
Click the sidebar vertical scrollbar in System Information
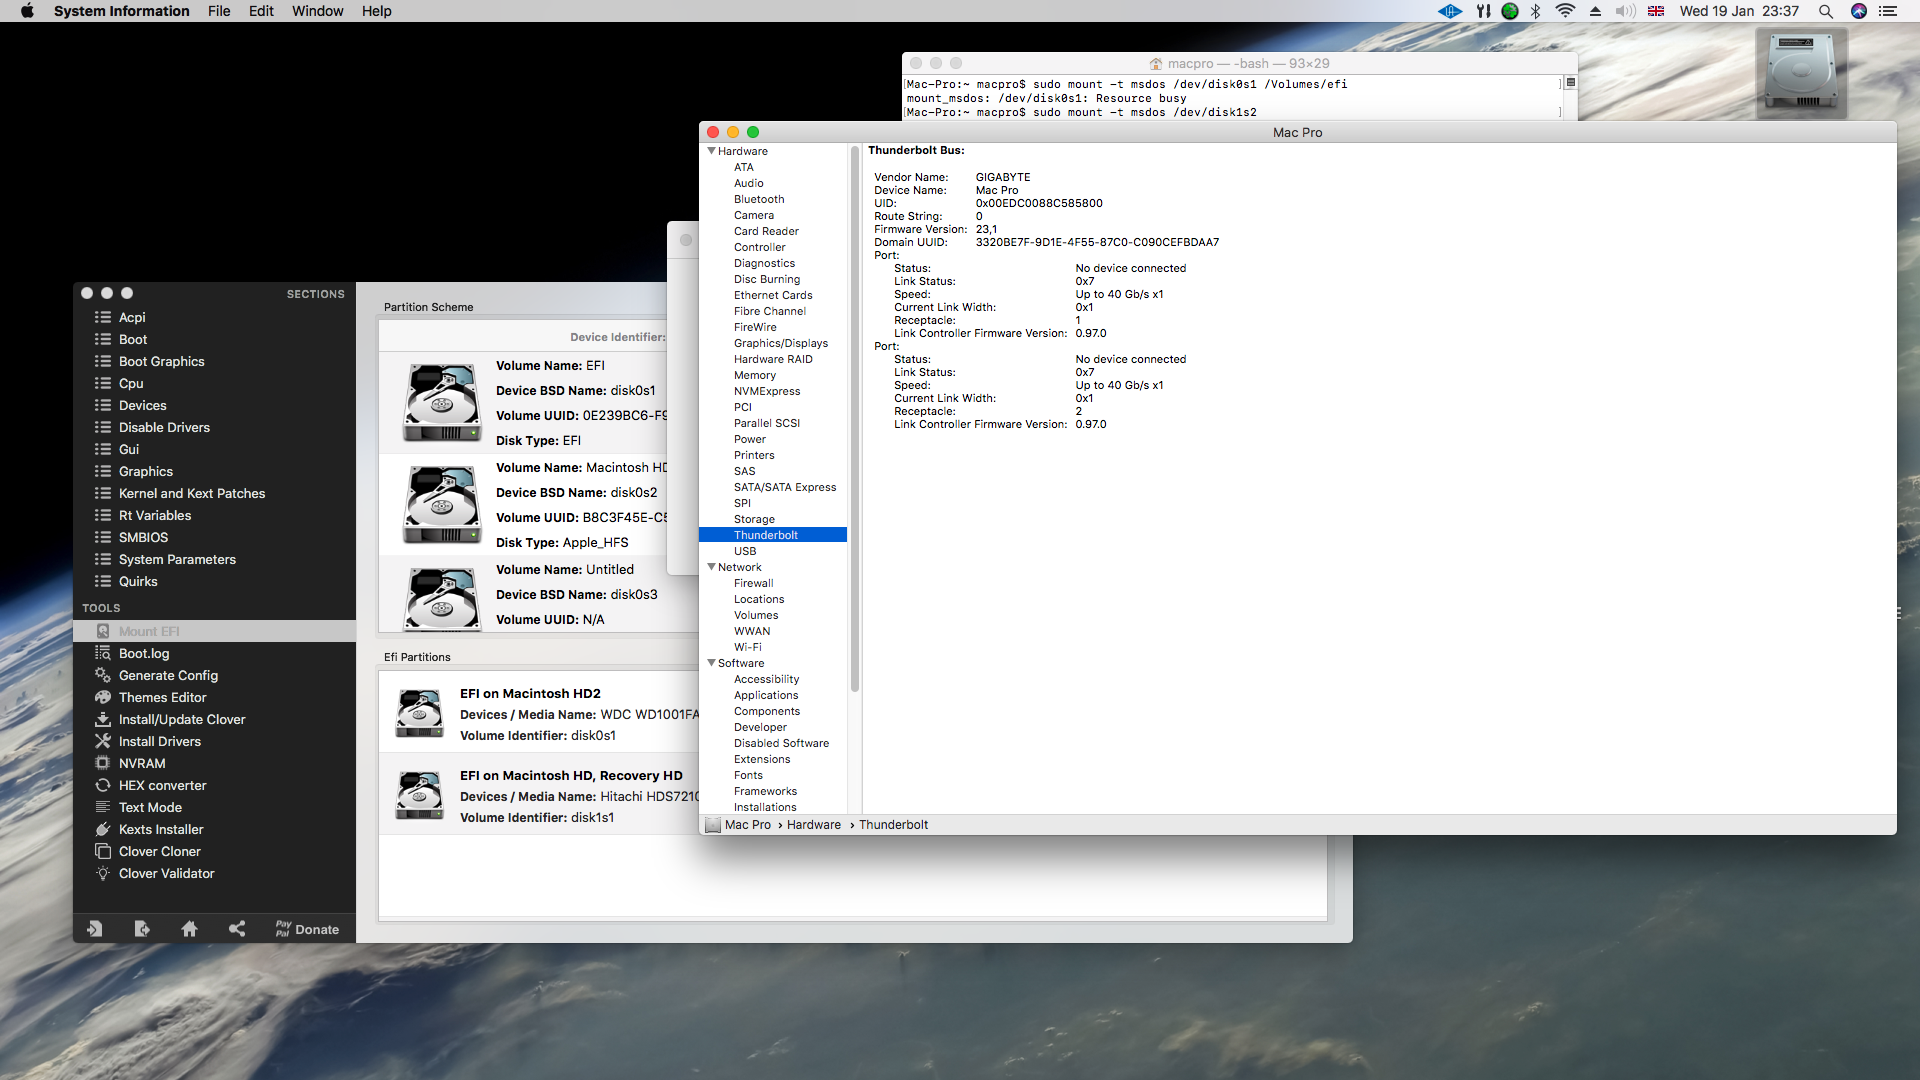pos(854,420)
